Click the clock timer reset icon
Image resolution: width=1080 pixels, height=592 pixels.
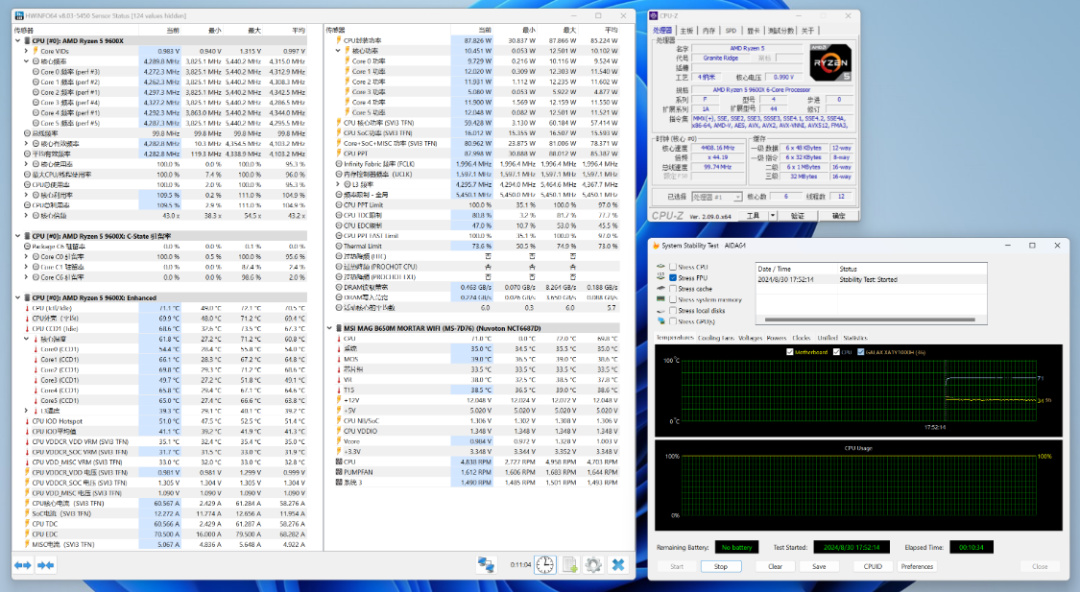click(545, 565)
